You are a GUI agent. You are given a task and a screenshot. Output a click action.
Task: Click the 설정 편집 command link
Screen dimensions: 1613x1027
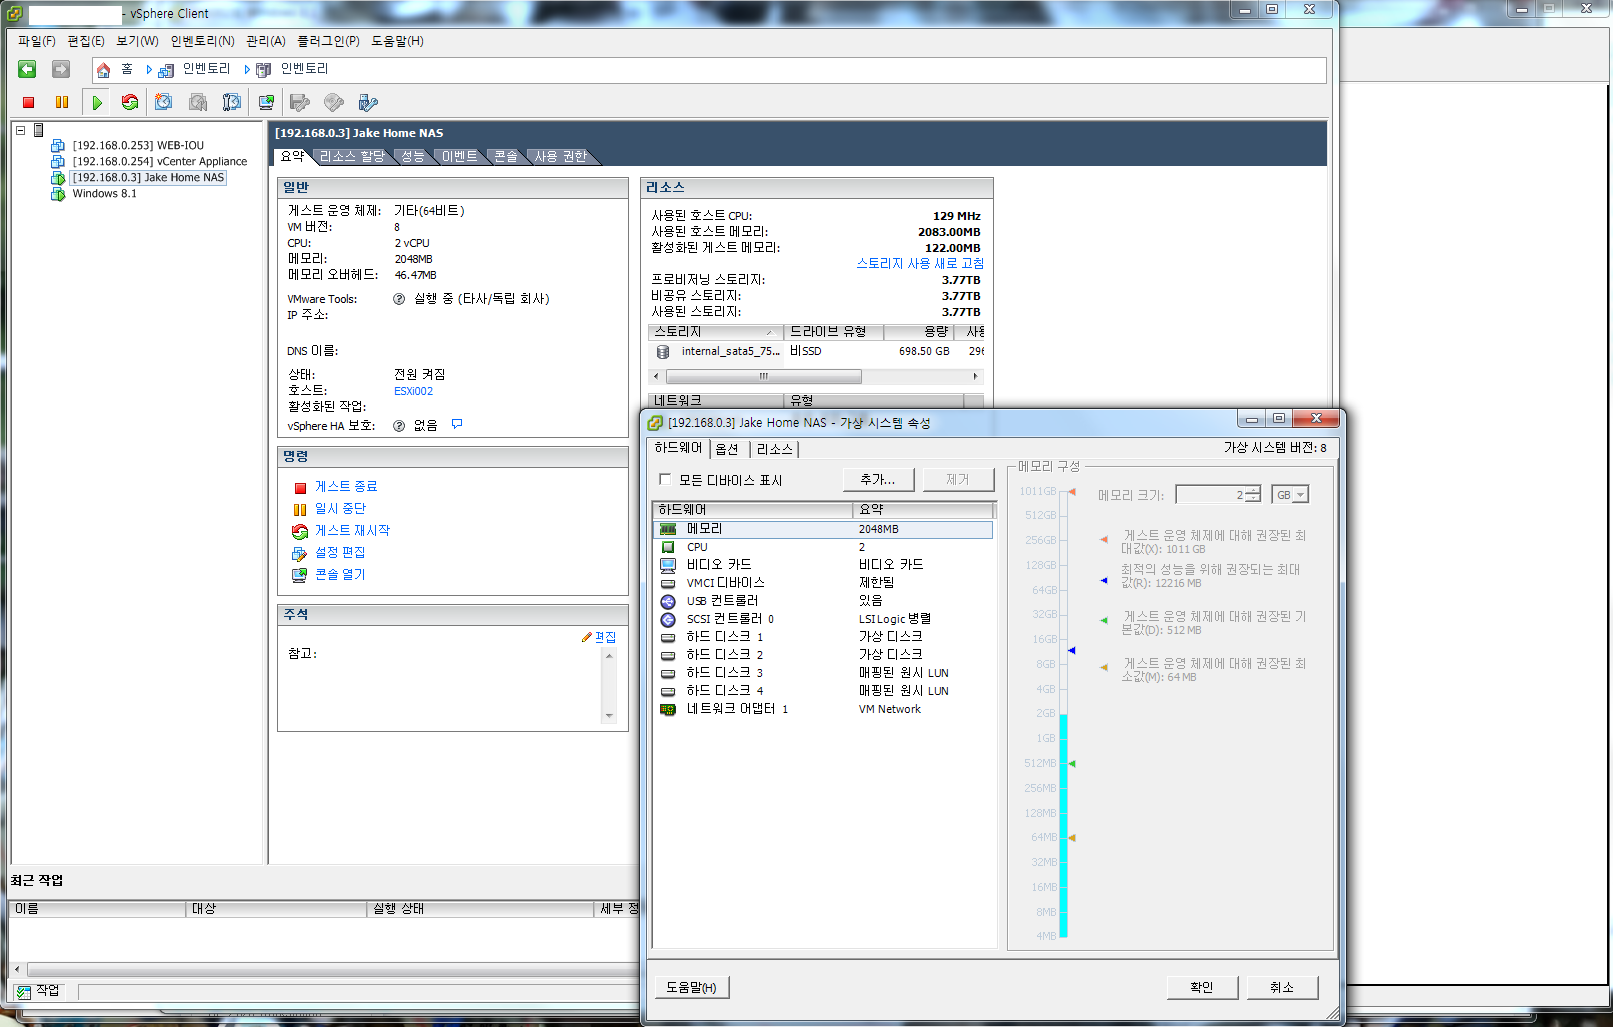click(x=340, y=552)
